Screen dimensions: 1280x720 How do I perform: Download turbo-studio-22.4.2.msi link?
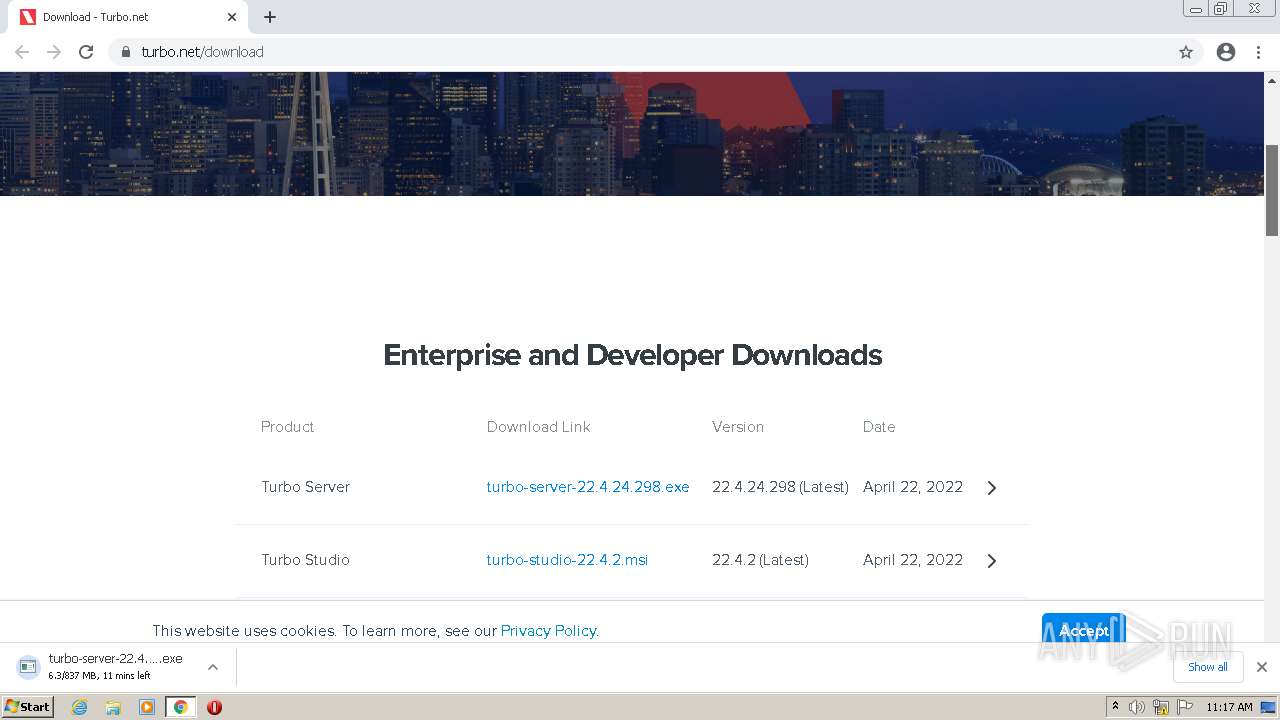click(567, 560)
